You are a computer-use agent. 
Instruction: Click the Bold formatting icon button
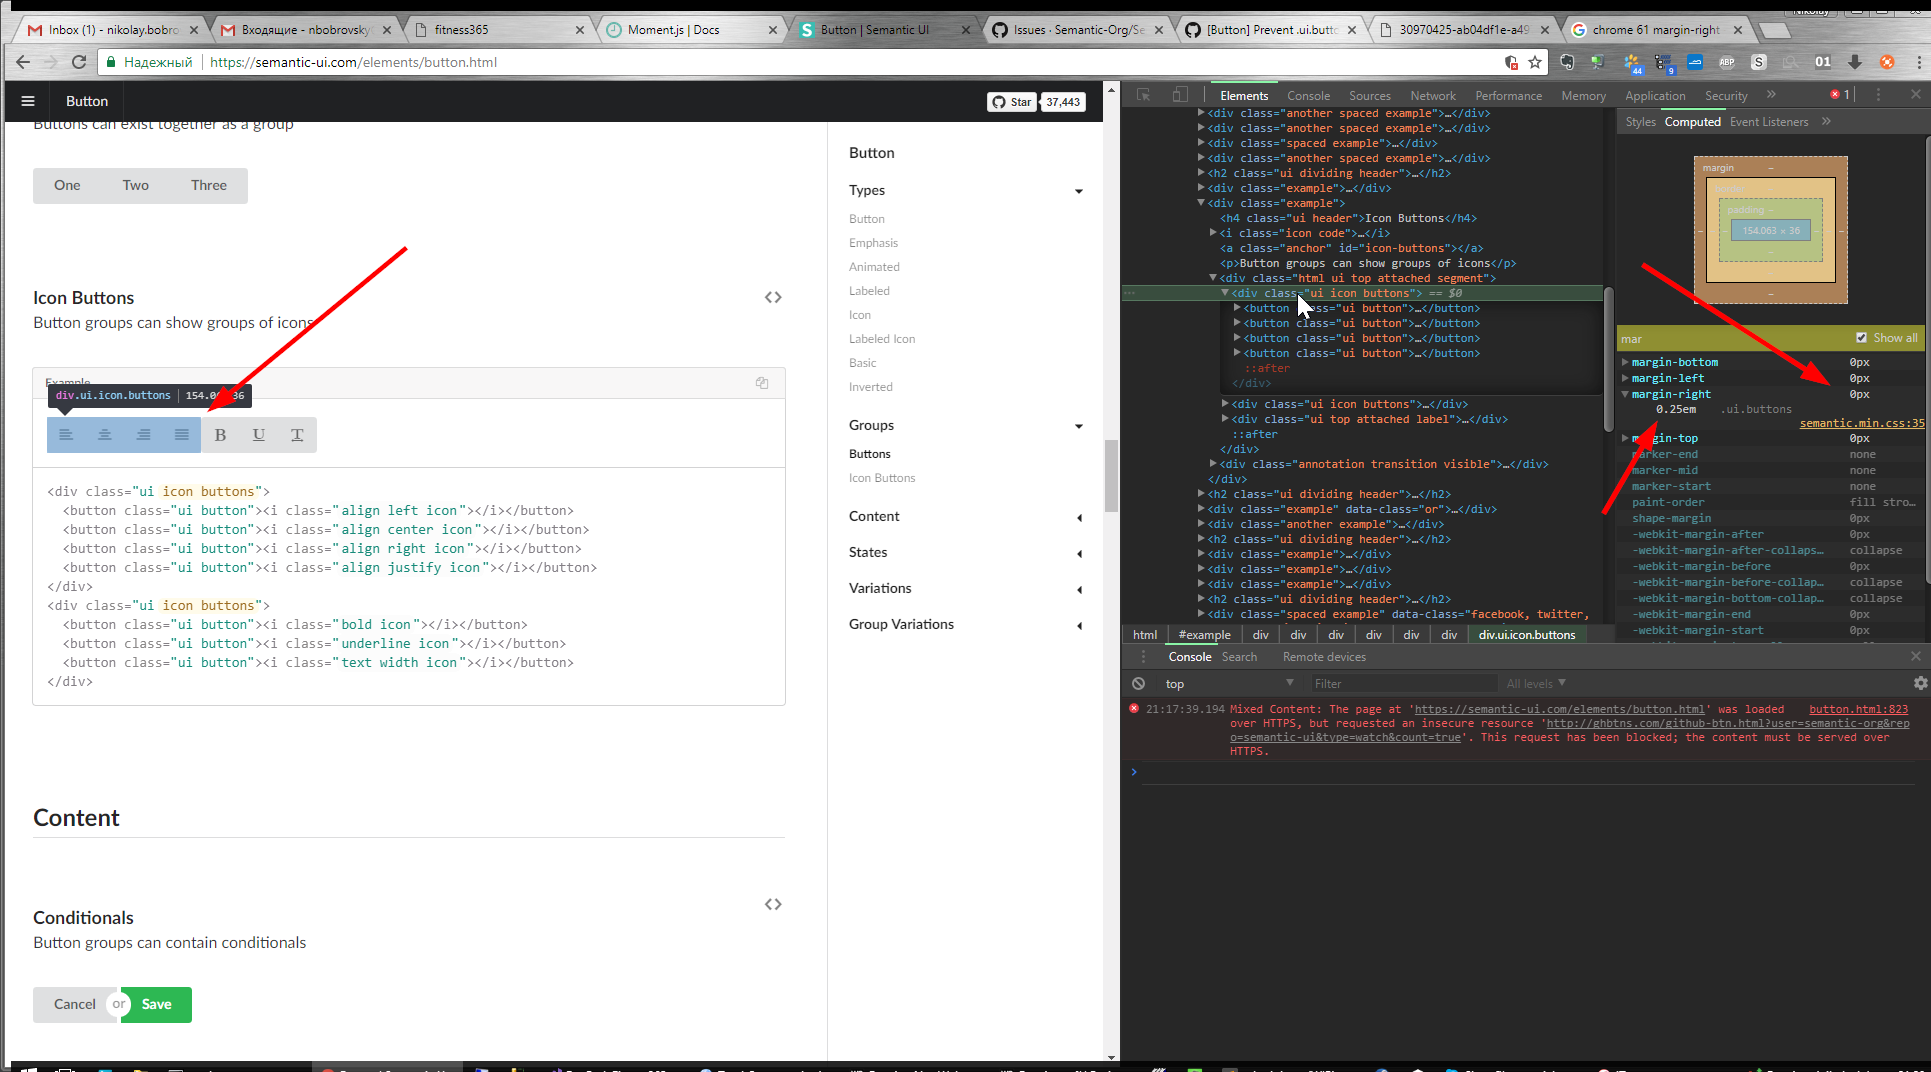(x=220, y=434)
